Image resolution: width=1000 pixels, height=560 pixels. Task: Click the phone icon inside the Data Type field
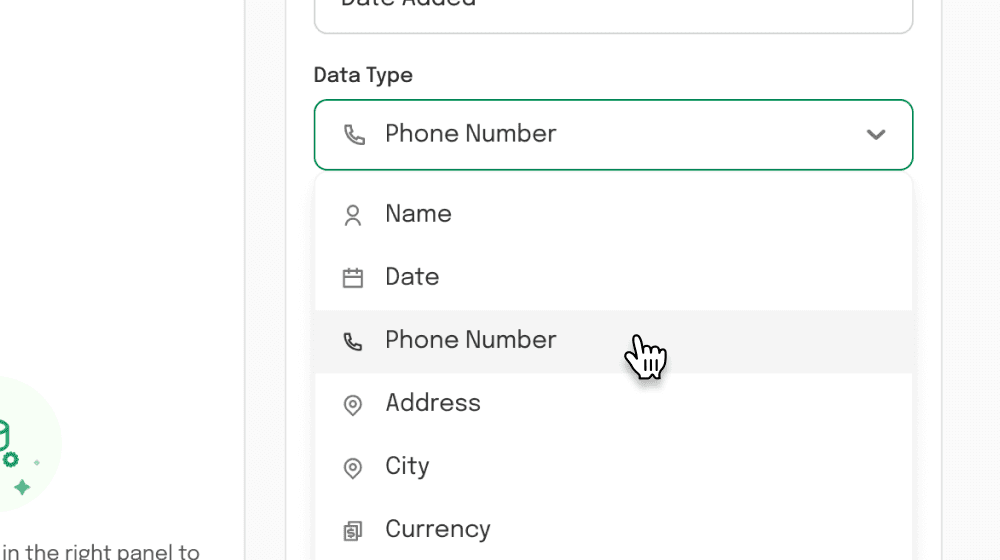(x=355, y=135)
